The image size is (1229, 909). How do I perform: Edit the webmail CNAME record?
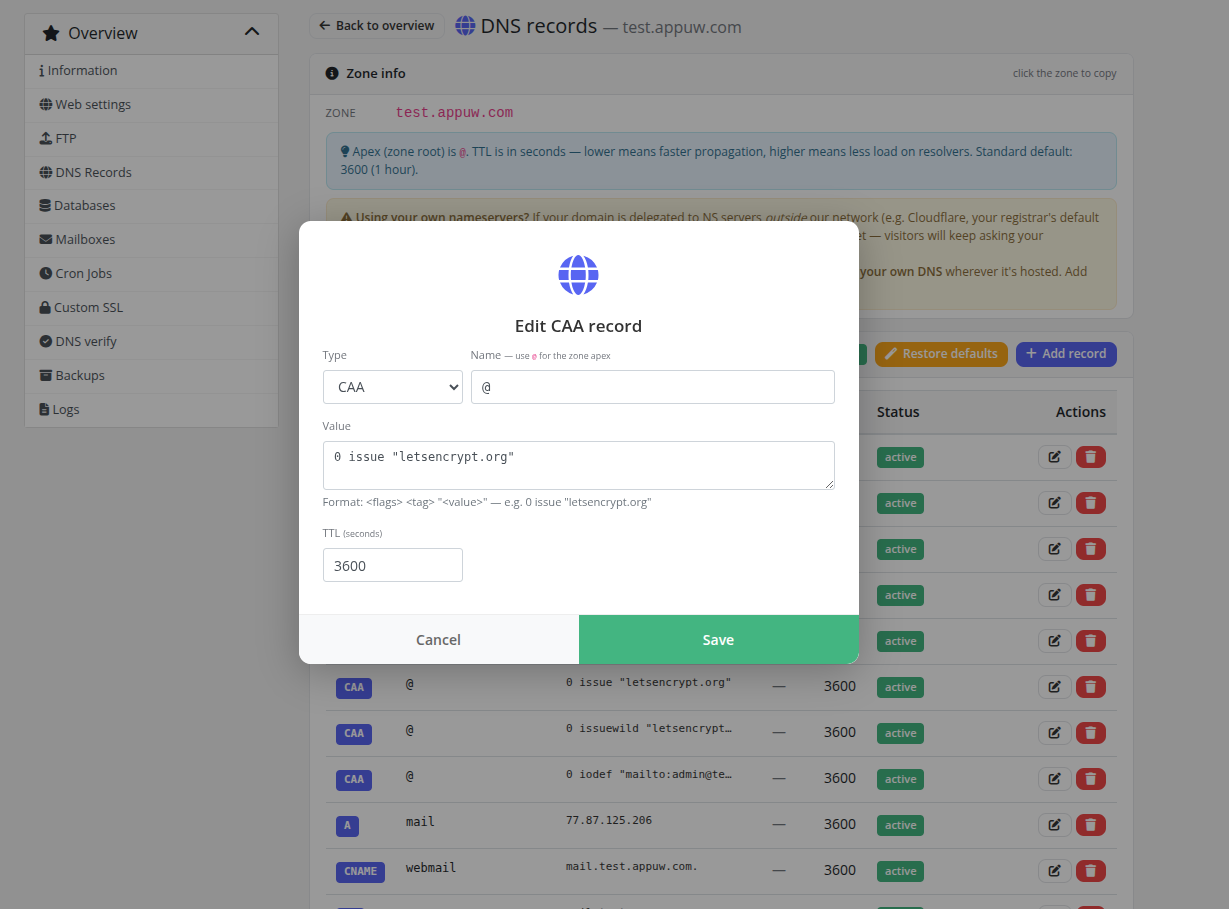pyautogui.click(x=1054, y=871)
